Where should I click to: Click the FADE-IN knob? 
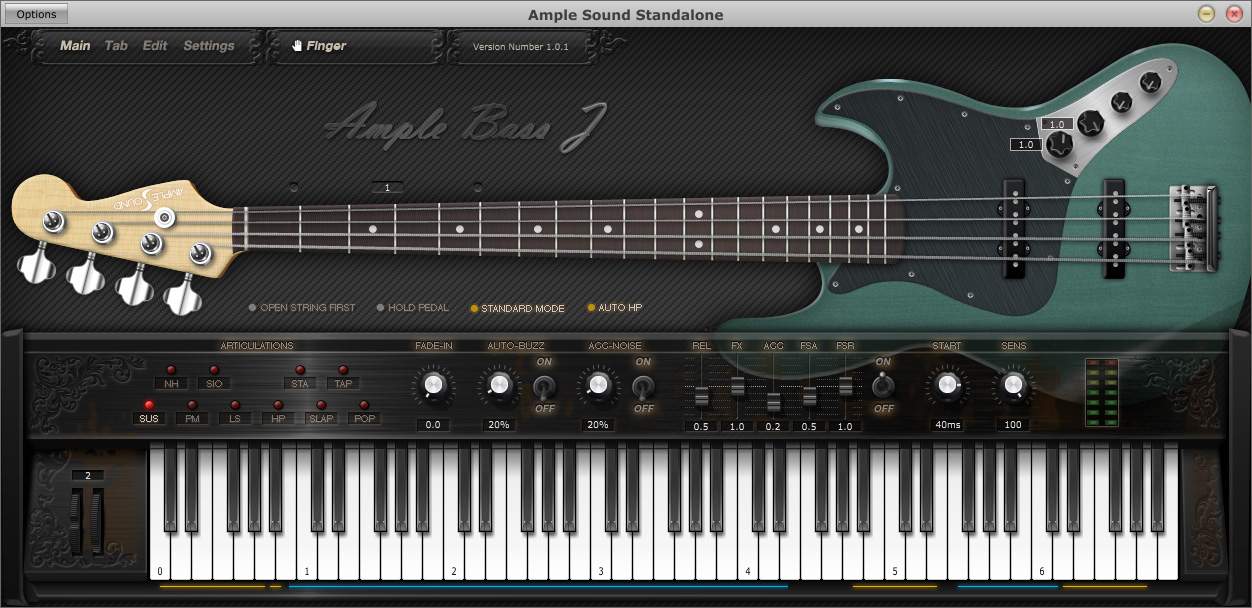click(x=433, y=385)
